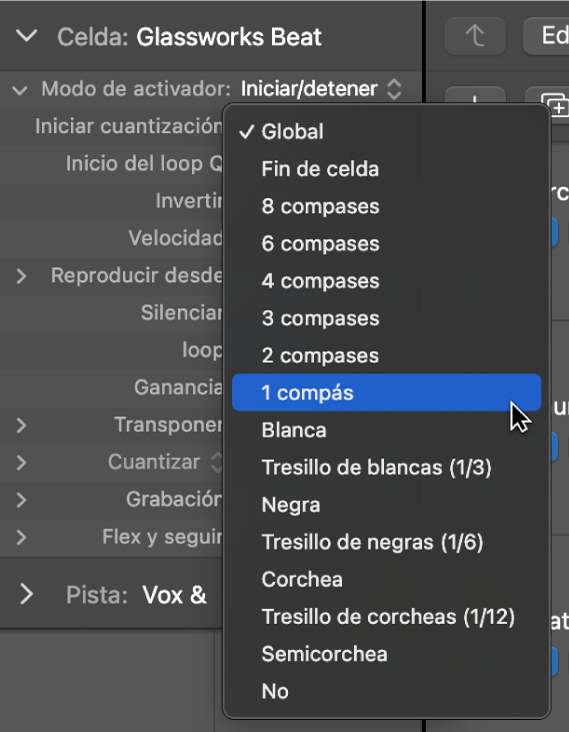This screenshot has width=569, height=732.
Task: Select Tresillo de blancas (1/3)
Action: [386, 467]
